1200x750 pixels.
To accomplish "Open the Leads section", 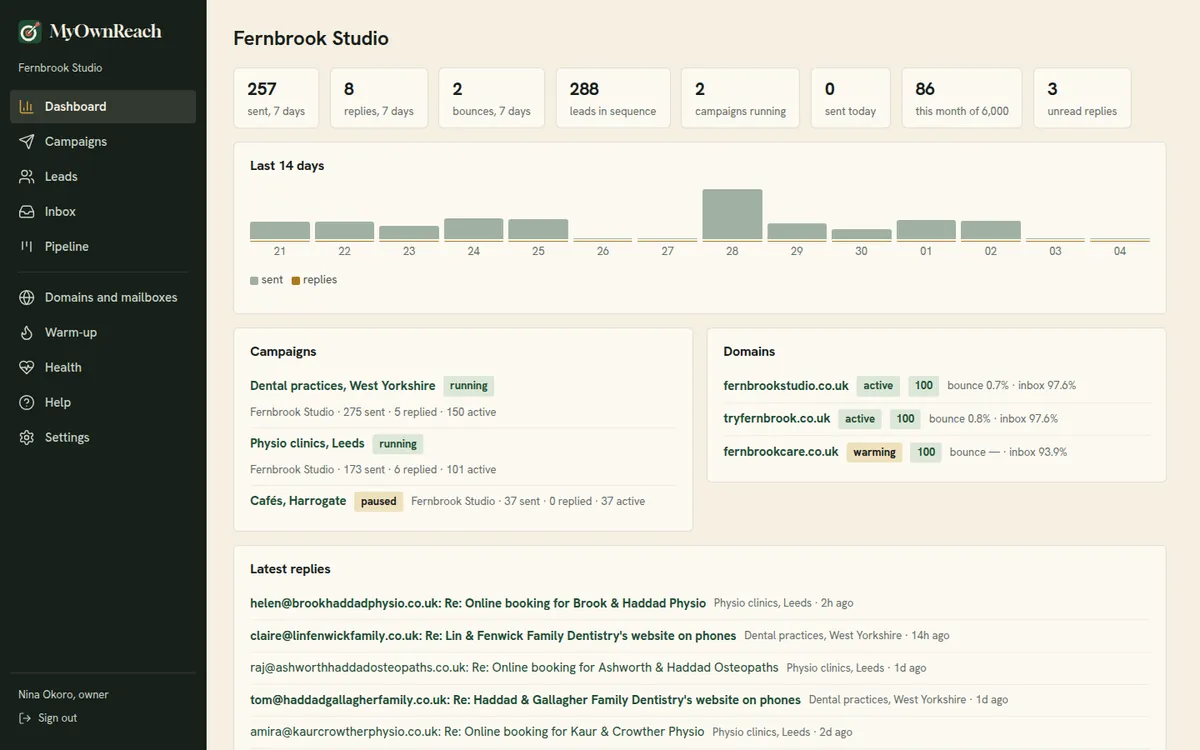I will click(103, 176).
